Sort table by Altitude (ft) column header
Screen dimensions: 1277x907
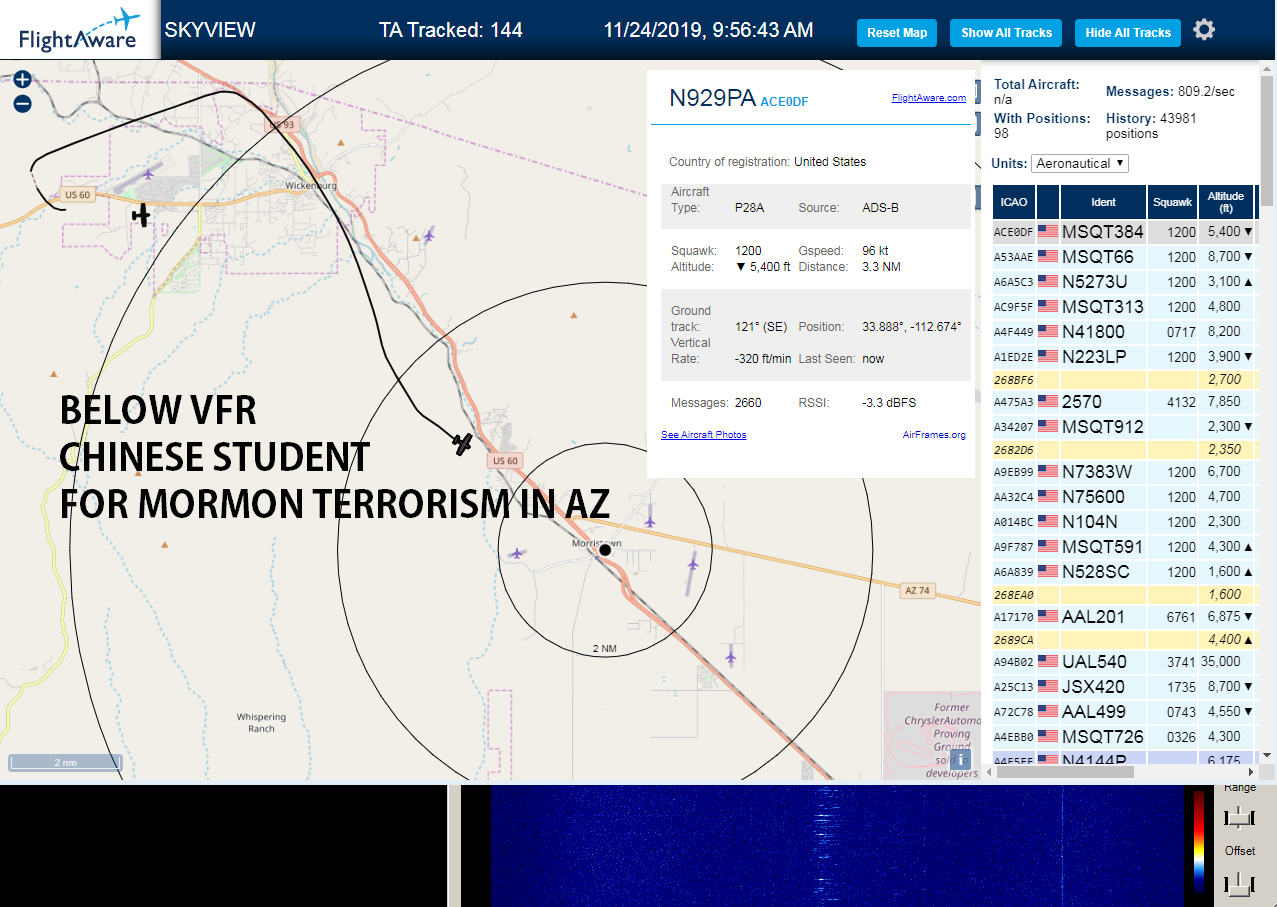[1225, 202]
